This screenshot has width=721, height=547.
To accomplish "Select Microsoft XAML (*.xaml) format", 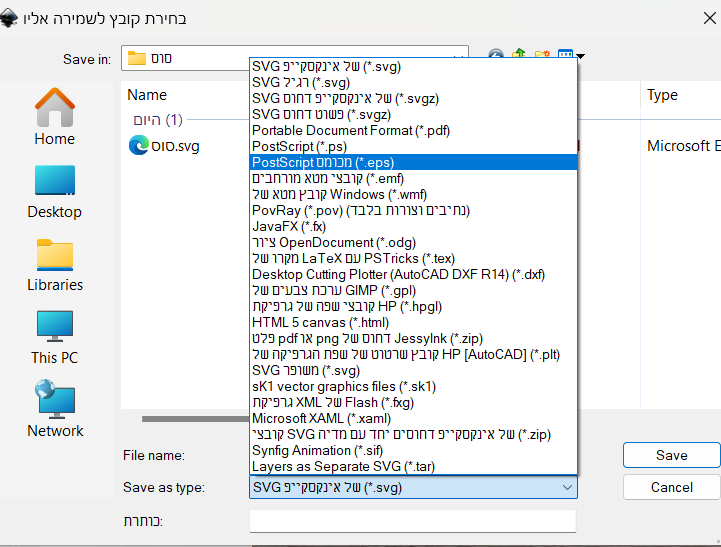I will (413, 418).
